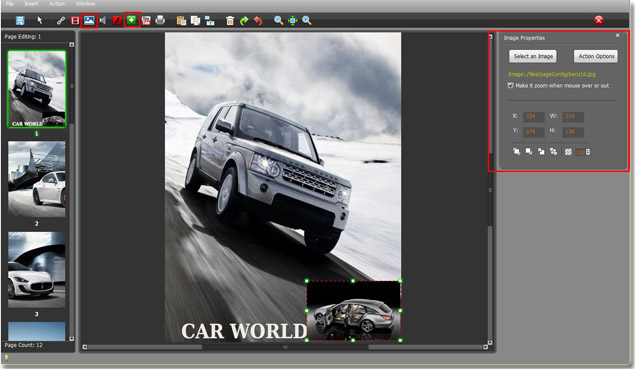
Task: Click the Paste clipboard icon
Action: pyautogui.click(x=181, y=20)
